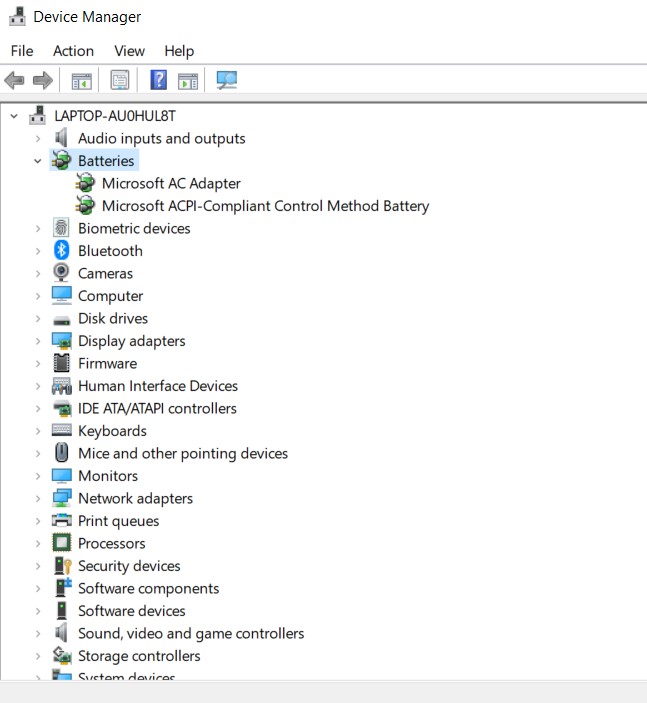Viewport: 647px width, 703px height.
Task: Click the Firmware chip icon
Action: [61, 363]
